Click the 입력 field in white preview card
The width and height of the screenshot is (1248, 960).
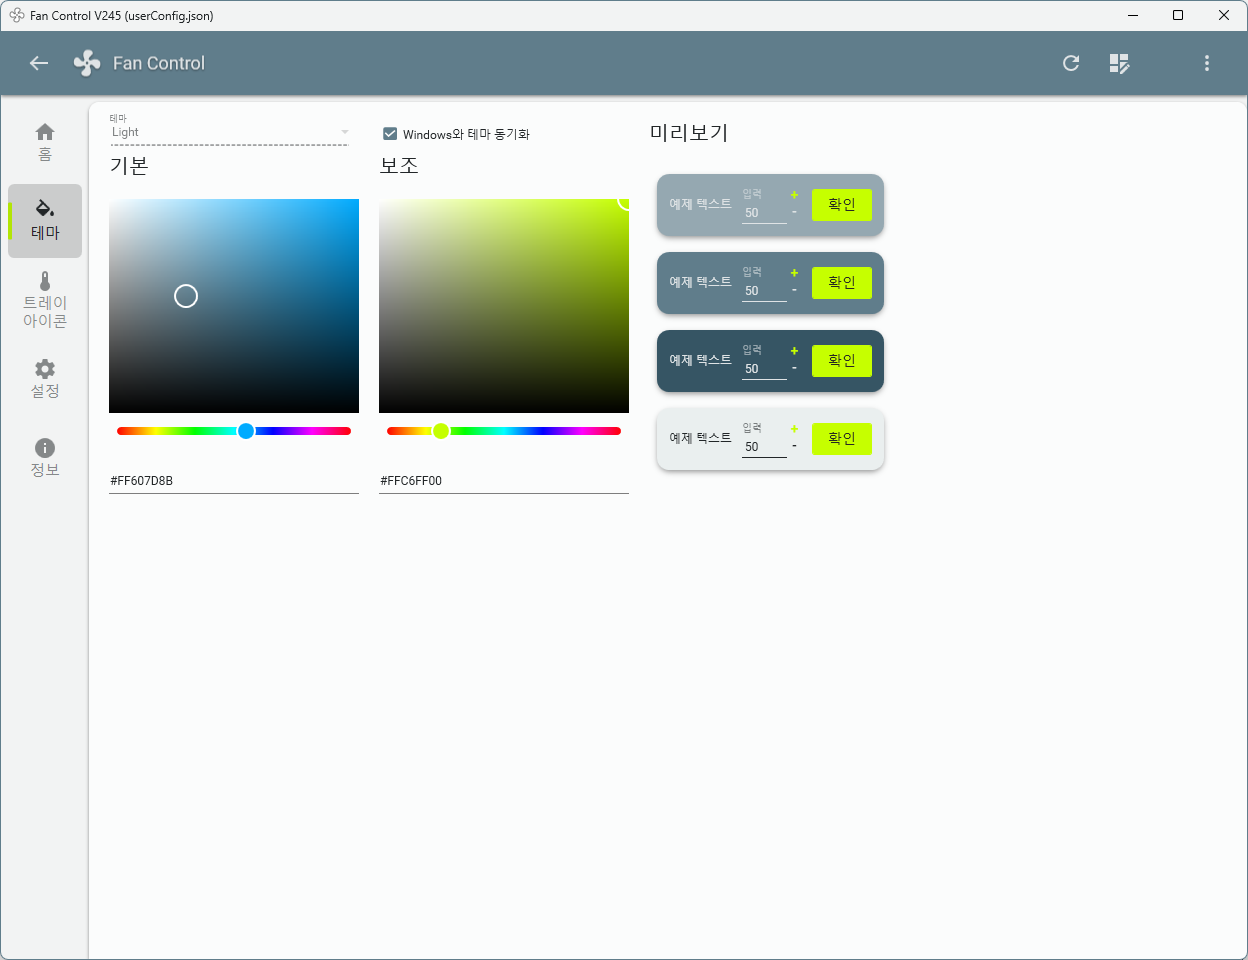(x=764, y=440)
